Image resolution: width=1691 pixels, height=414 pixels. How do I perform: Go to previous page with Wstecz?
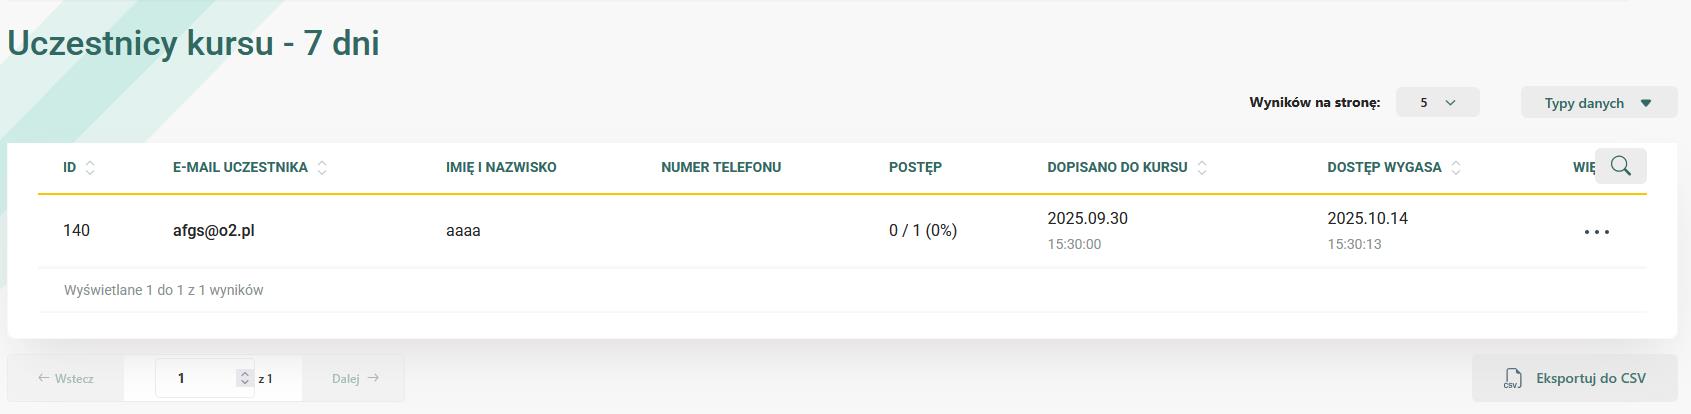coord(66,378)
